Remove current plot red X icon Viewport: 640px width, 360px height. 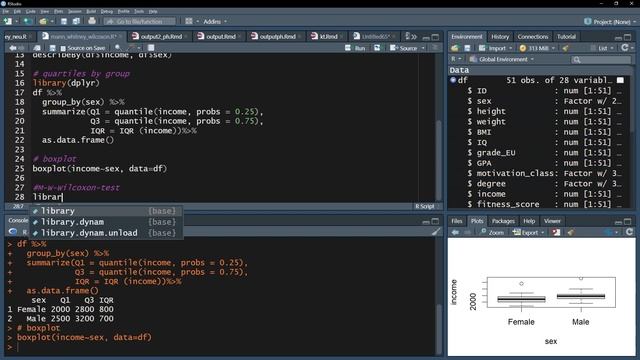click(556, 232)
